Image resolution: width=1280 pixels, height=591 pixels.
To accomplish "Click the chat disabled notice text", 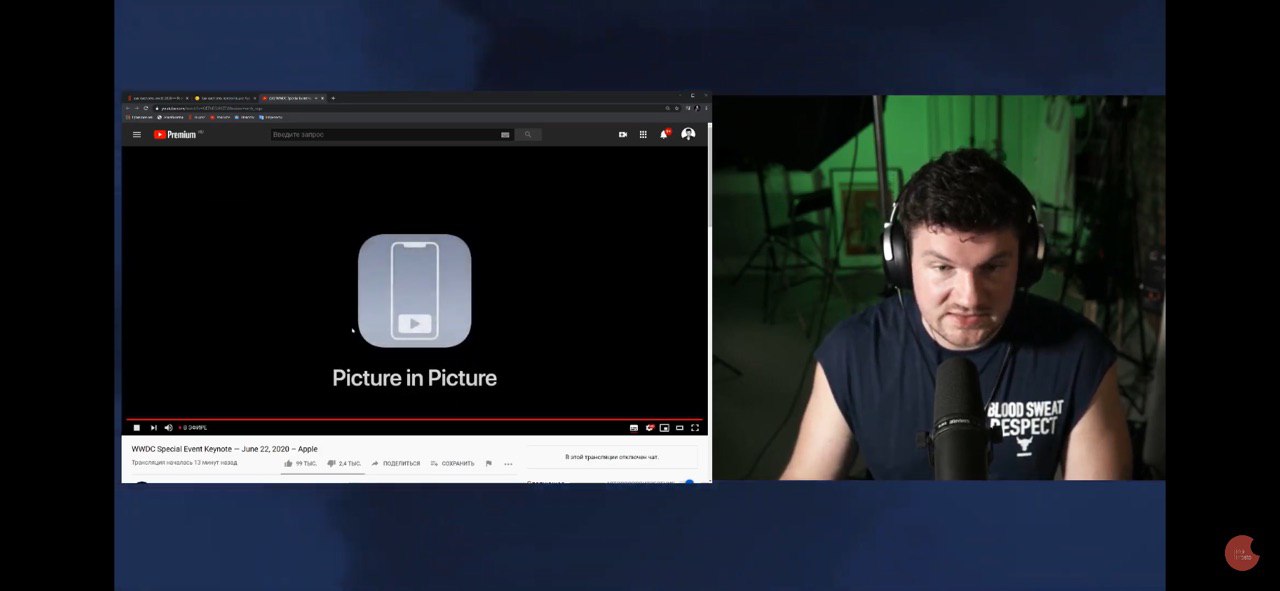I will [x=612, y=457].
